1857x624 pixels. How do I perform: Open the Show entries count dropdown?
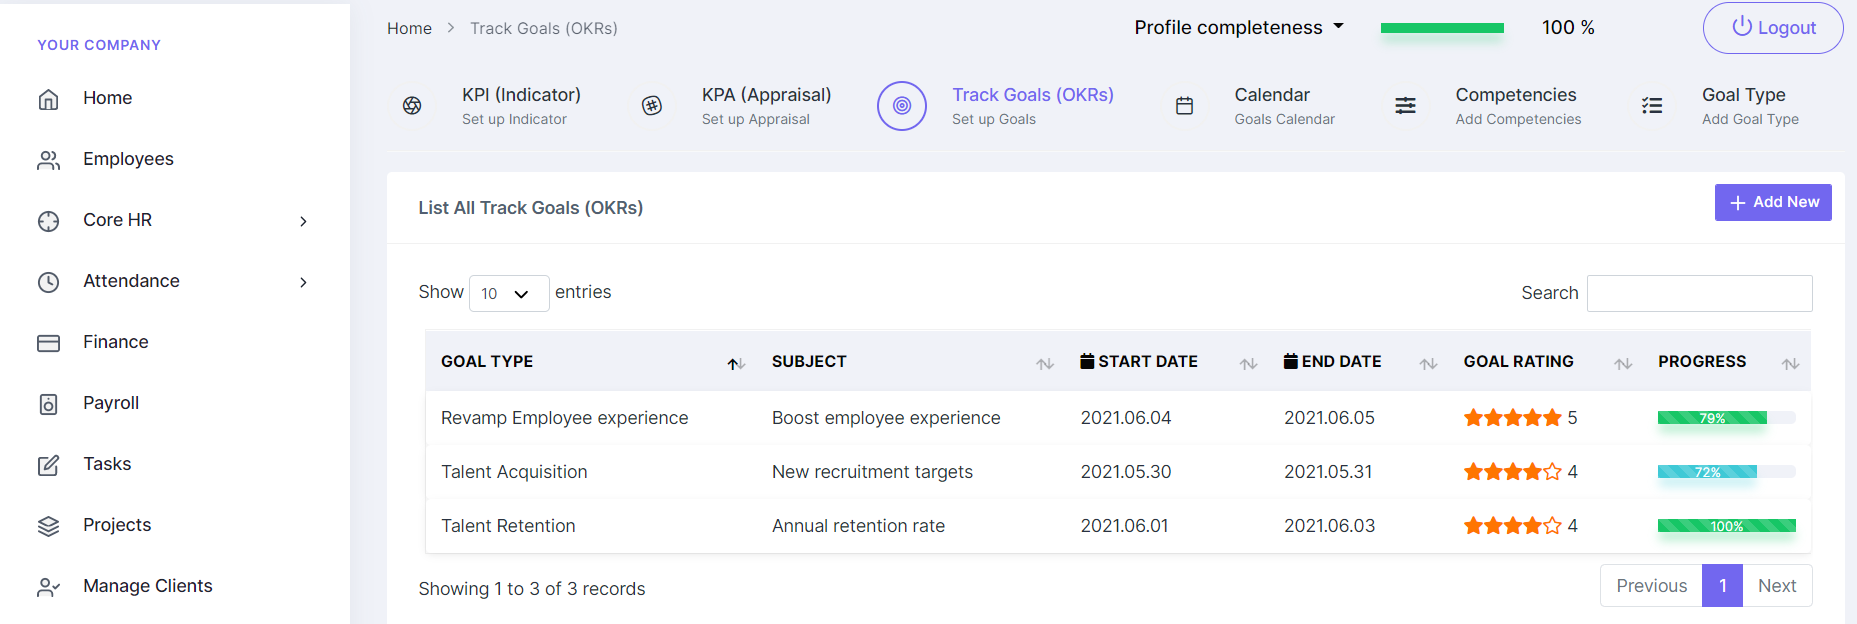(509, 293)
